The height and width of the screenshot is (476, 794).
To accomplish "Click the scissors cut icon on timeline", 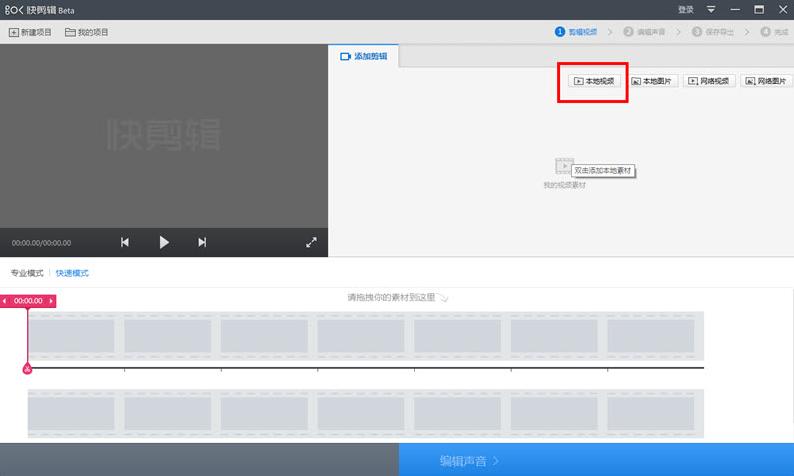I will point(27,369).
